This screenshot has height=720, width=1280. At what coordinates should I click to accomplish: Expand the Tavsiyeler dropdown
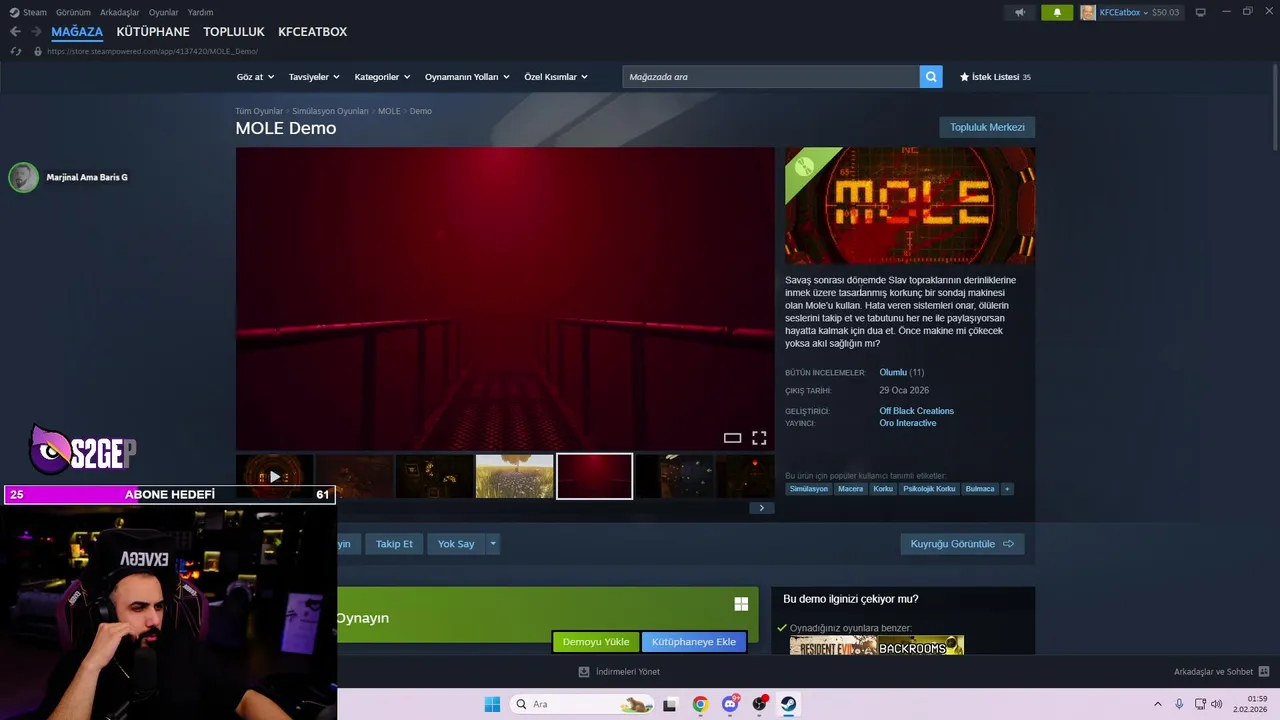pyautogui.click(x=314, y=77)
